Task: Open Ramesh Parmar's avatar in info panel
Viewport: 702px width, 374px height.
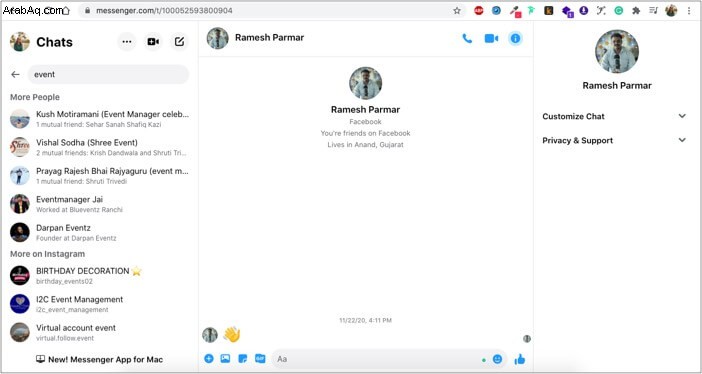Action: [x=617, y=52]
